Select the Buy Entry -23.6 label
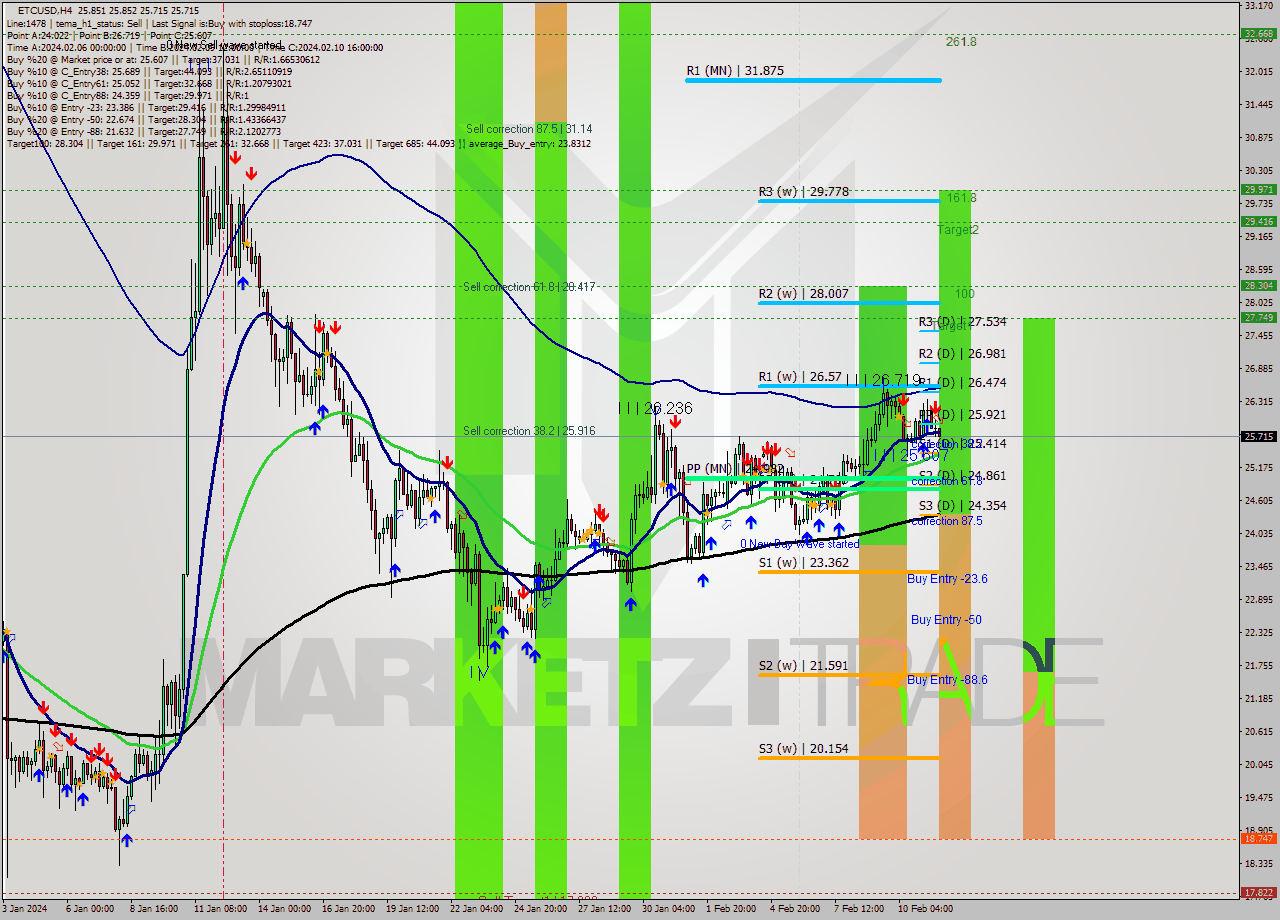 [x=947, y=579]
